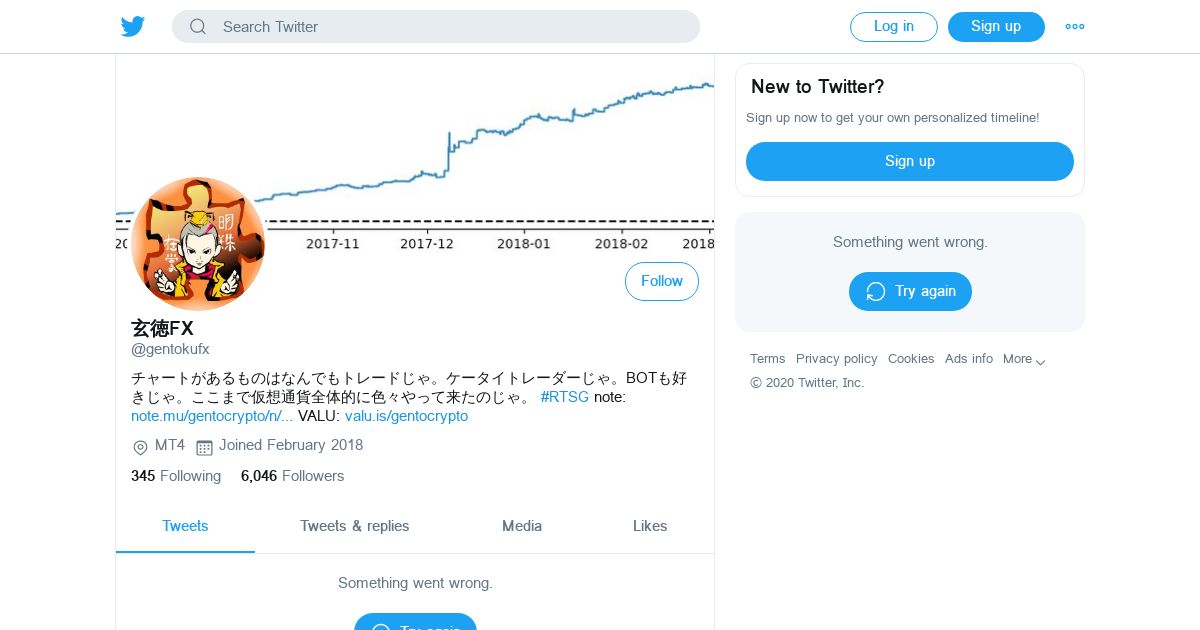The width and height of the screenshot is (1200, 630).
Task: Click Sign up in New to Twitter panel
Action: tap(910, 161)
